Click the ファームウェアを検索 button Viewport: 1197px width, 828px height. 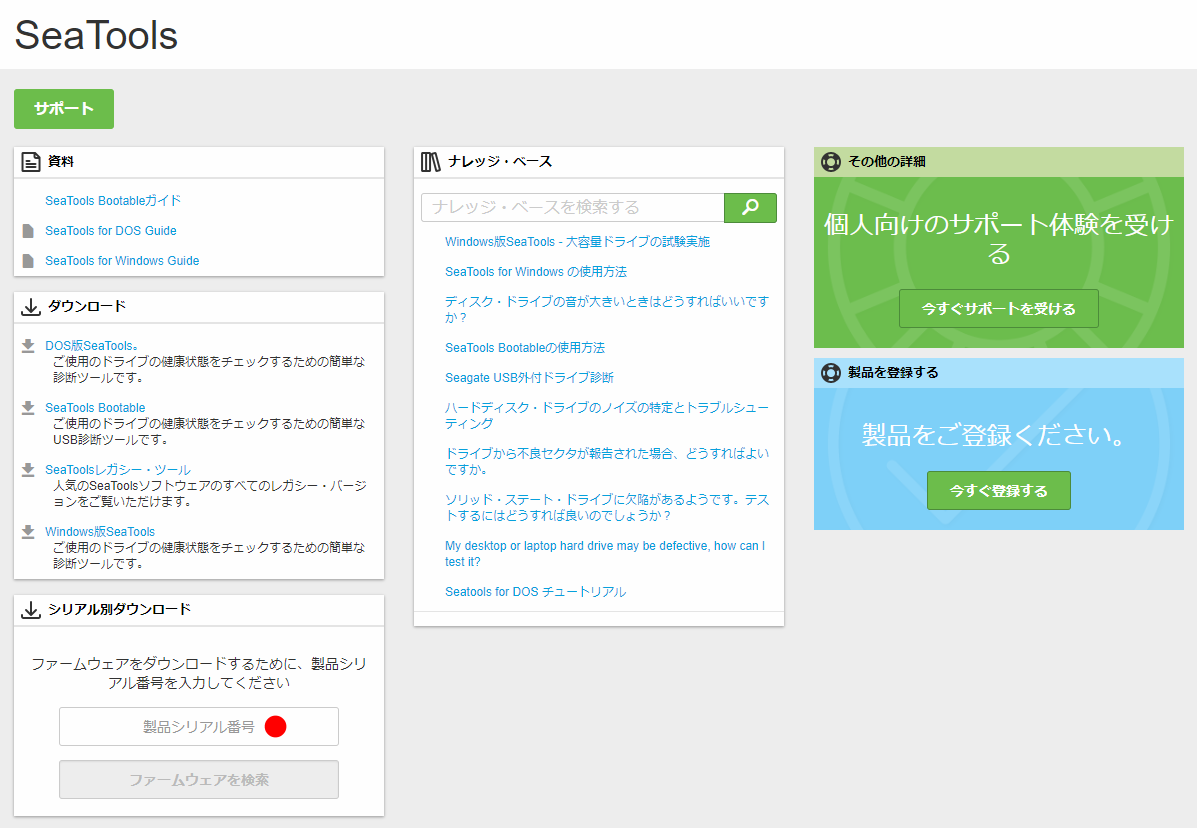coord(198,780)
